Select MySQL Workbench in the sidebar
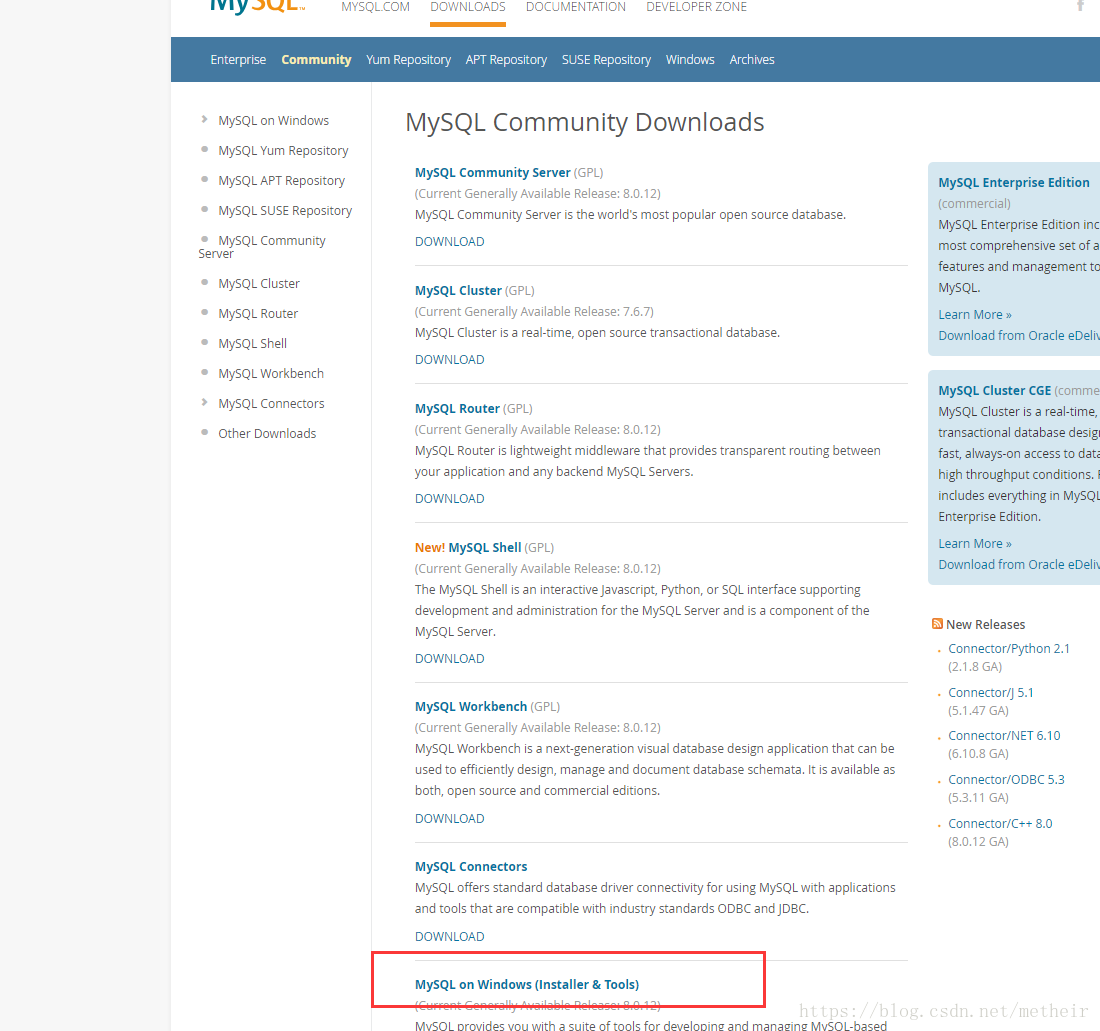Viewport: 1100px width, 1031px height. click(271, 374)
